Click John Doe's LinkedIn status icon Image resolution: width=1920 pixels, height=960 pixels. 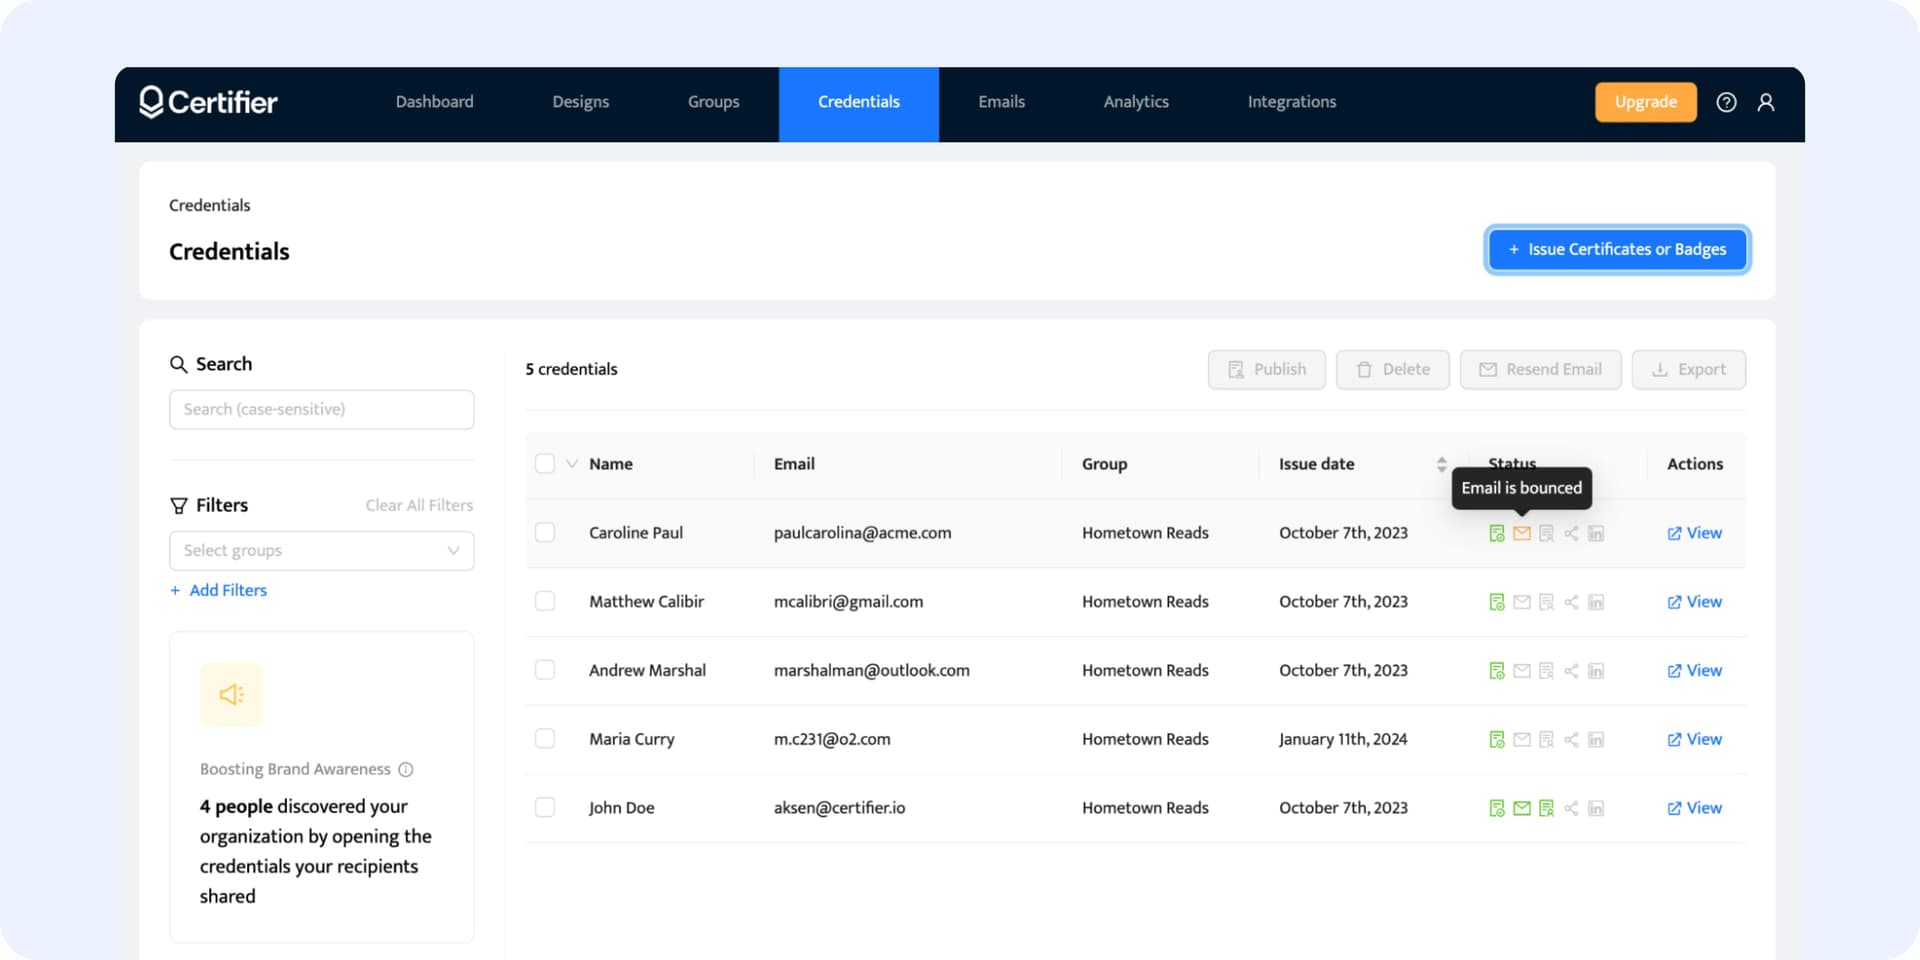tap(1596, 808)
